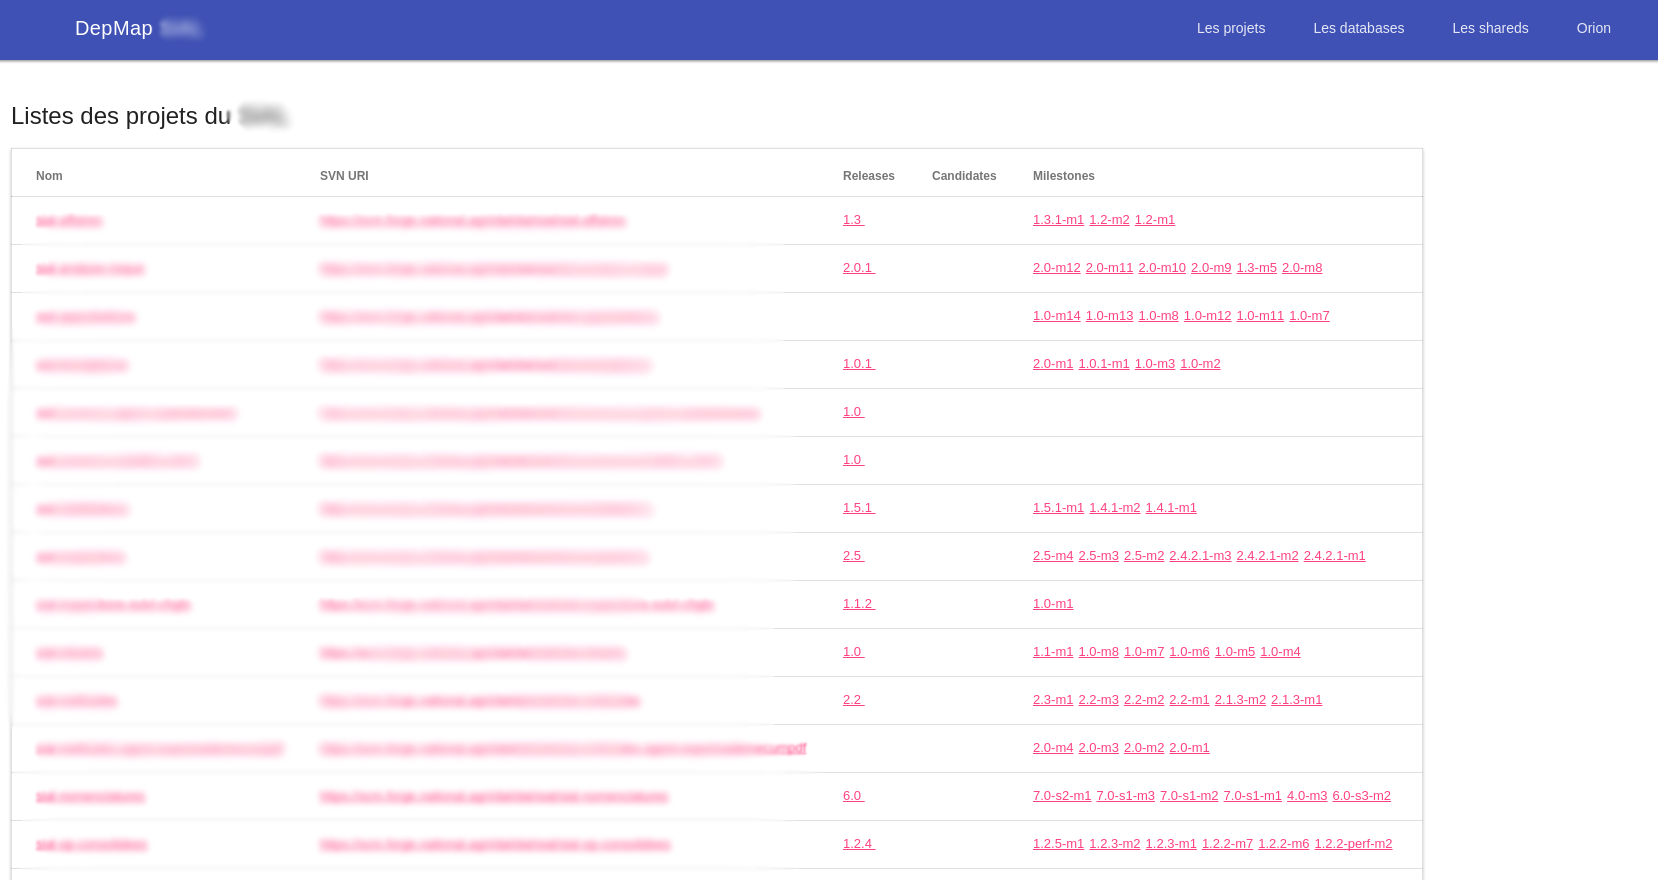Viewport: 1658px width, 880px height.
Task: Select milestone 2.4.2.1-m3
Action: (x=1199, y=556)
